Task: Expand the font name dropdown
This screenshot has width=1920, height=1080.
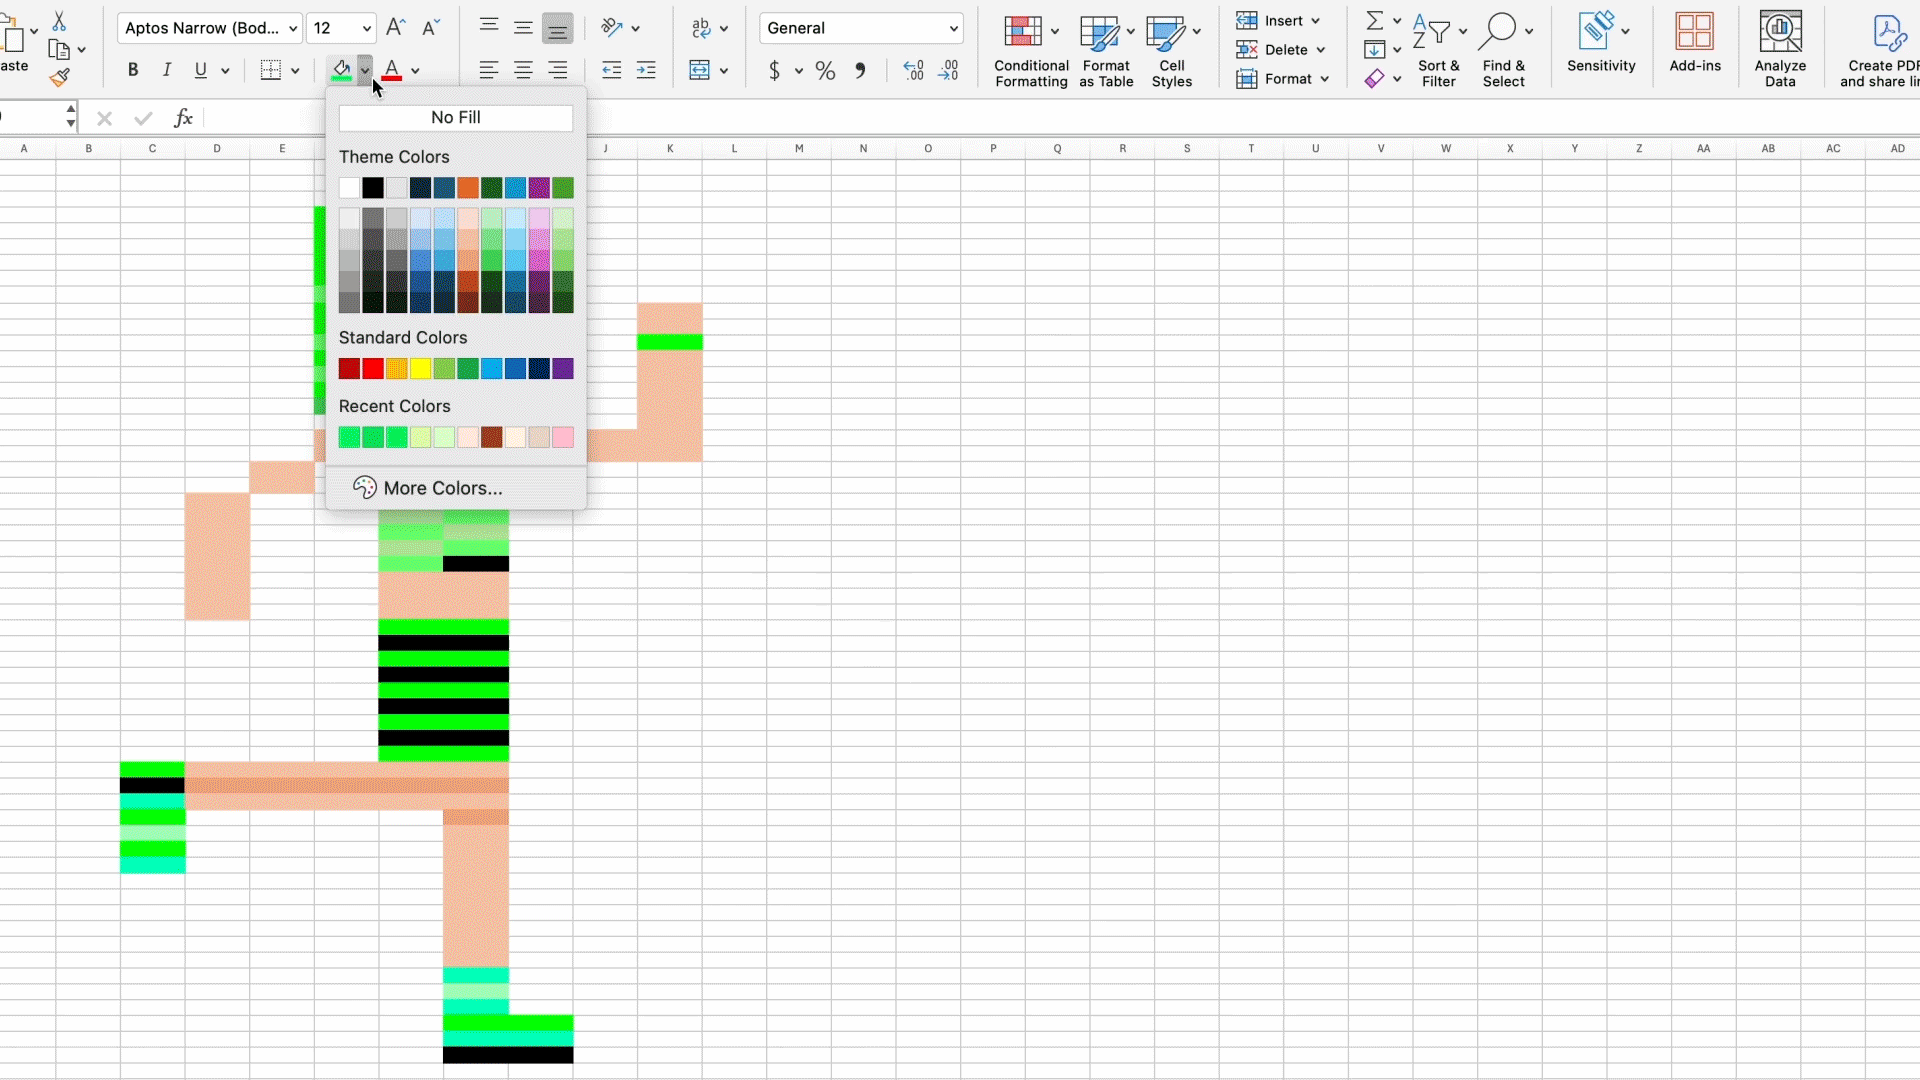Action: [292, 28]
